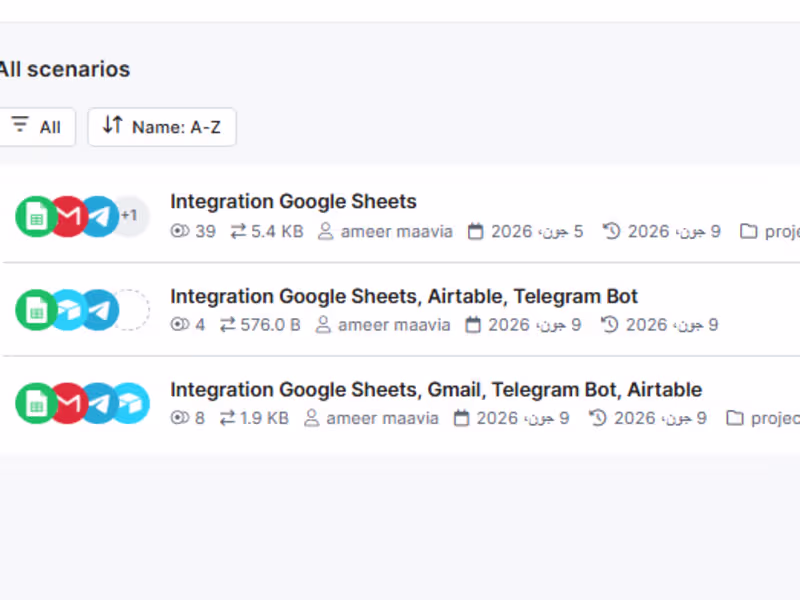Click ameer maavia in the 5.4 KB row
This screenshot has height=600, width=800.
pyautogui.click(x=397, y=232)
